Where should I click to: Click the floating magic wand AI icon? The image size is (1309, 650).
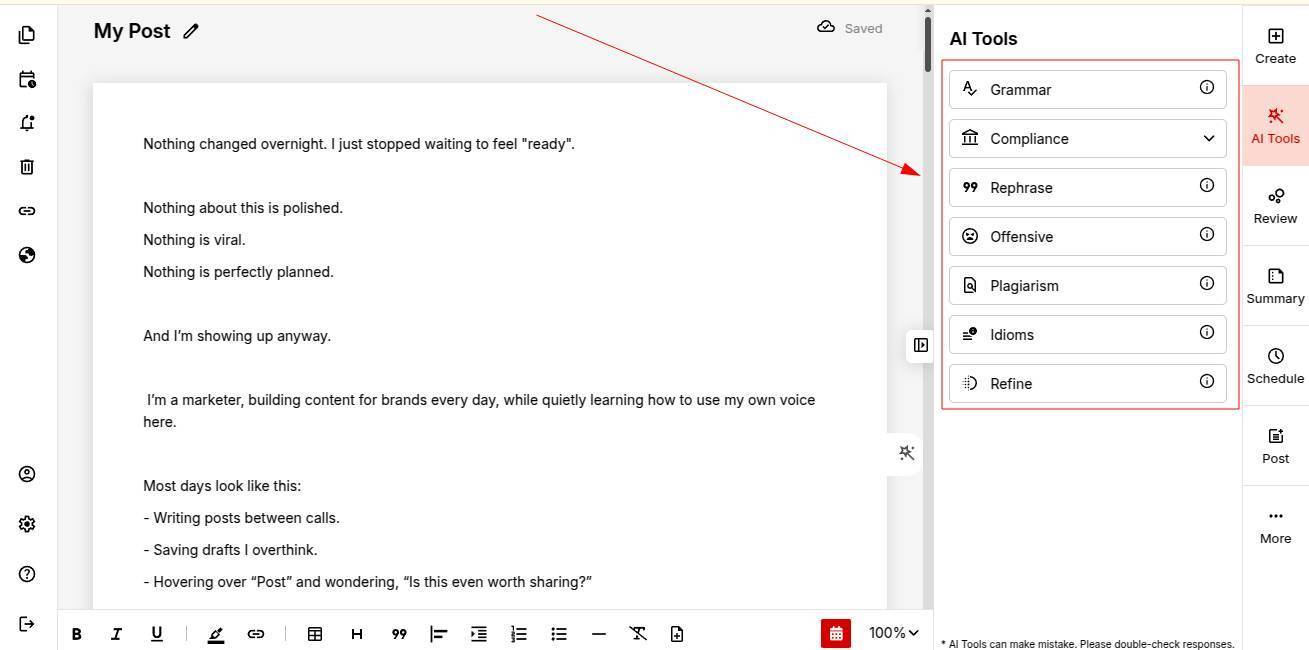click(x=907, y=453)
